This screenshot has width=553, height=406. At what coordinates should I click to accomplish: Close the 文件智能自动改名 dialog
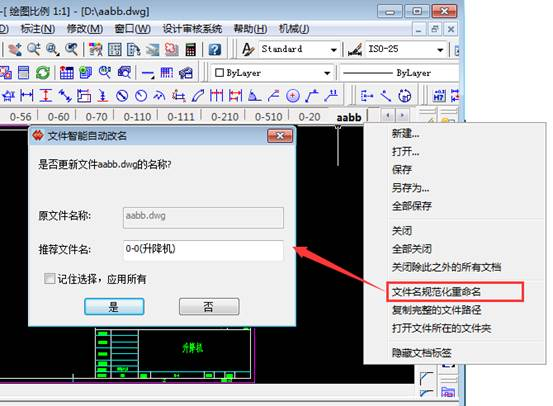point(280,136)
